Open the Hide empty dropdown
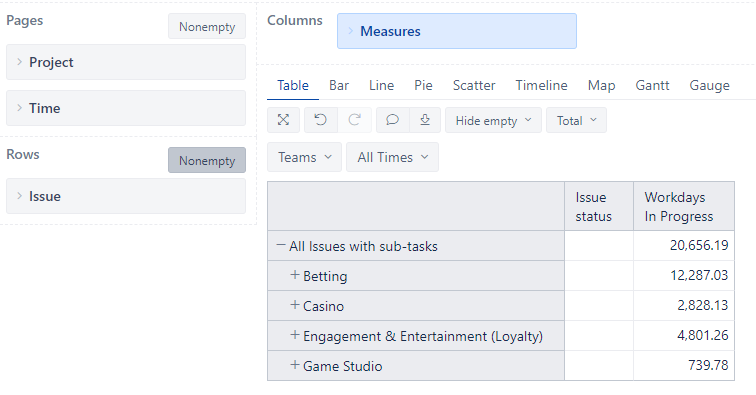 point(493,121)
